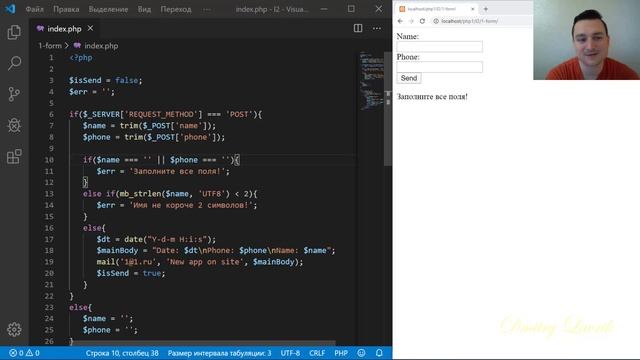Click the $isSend = false; code line

pos(106,80)
